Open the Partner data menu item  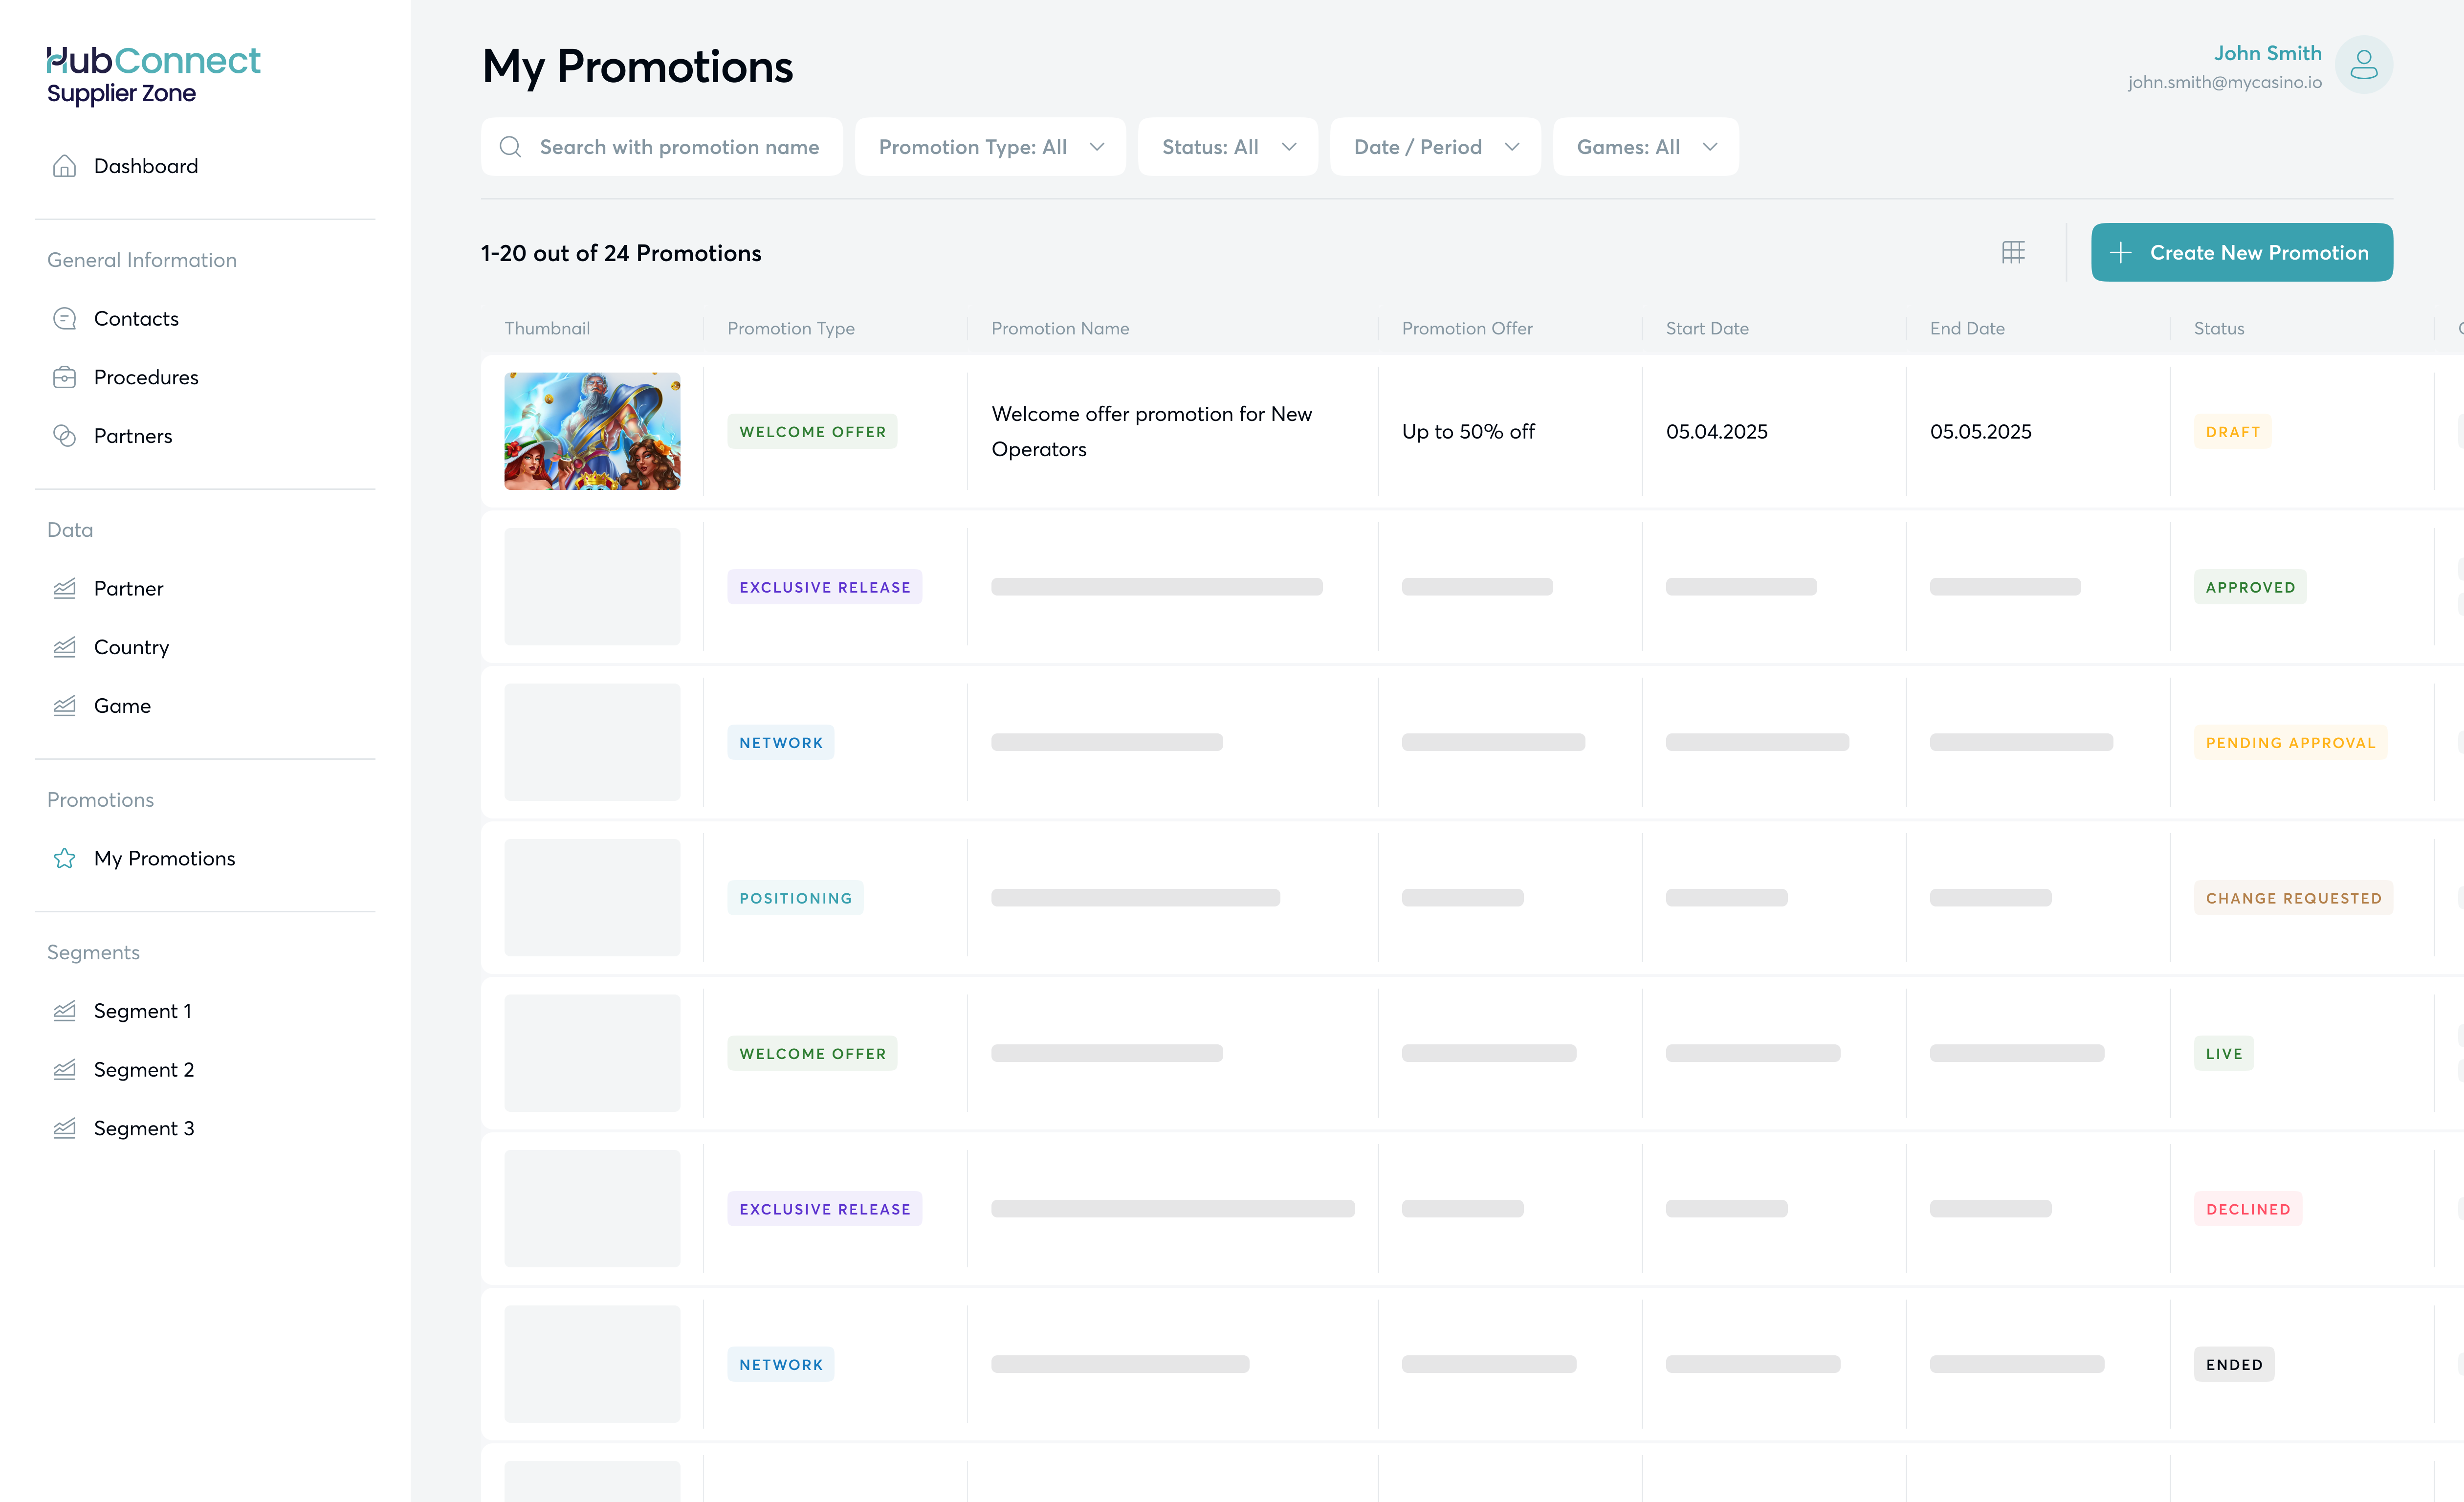128,589
